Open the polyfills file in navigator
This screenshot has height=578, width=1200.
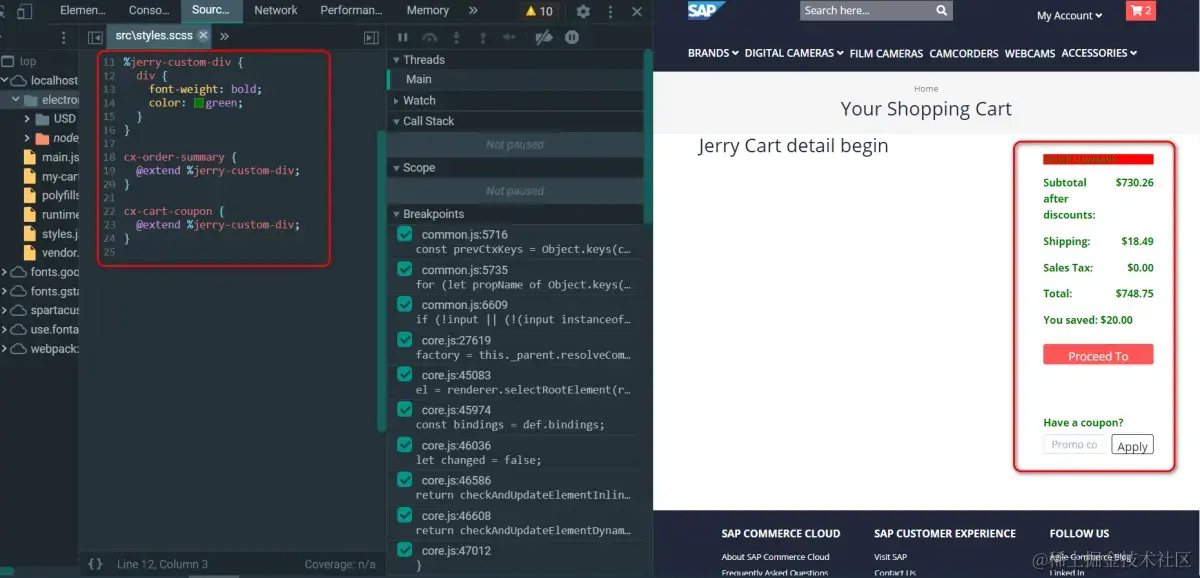pyautogui.click(x=52, y=195)
